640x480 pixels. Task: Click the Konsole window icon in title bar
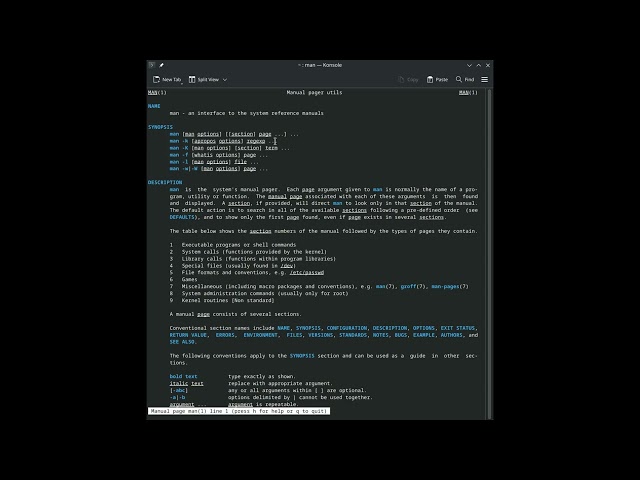pos(152,65)
